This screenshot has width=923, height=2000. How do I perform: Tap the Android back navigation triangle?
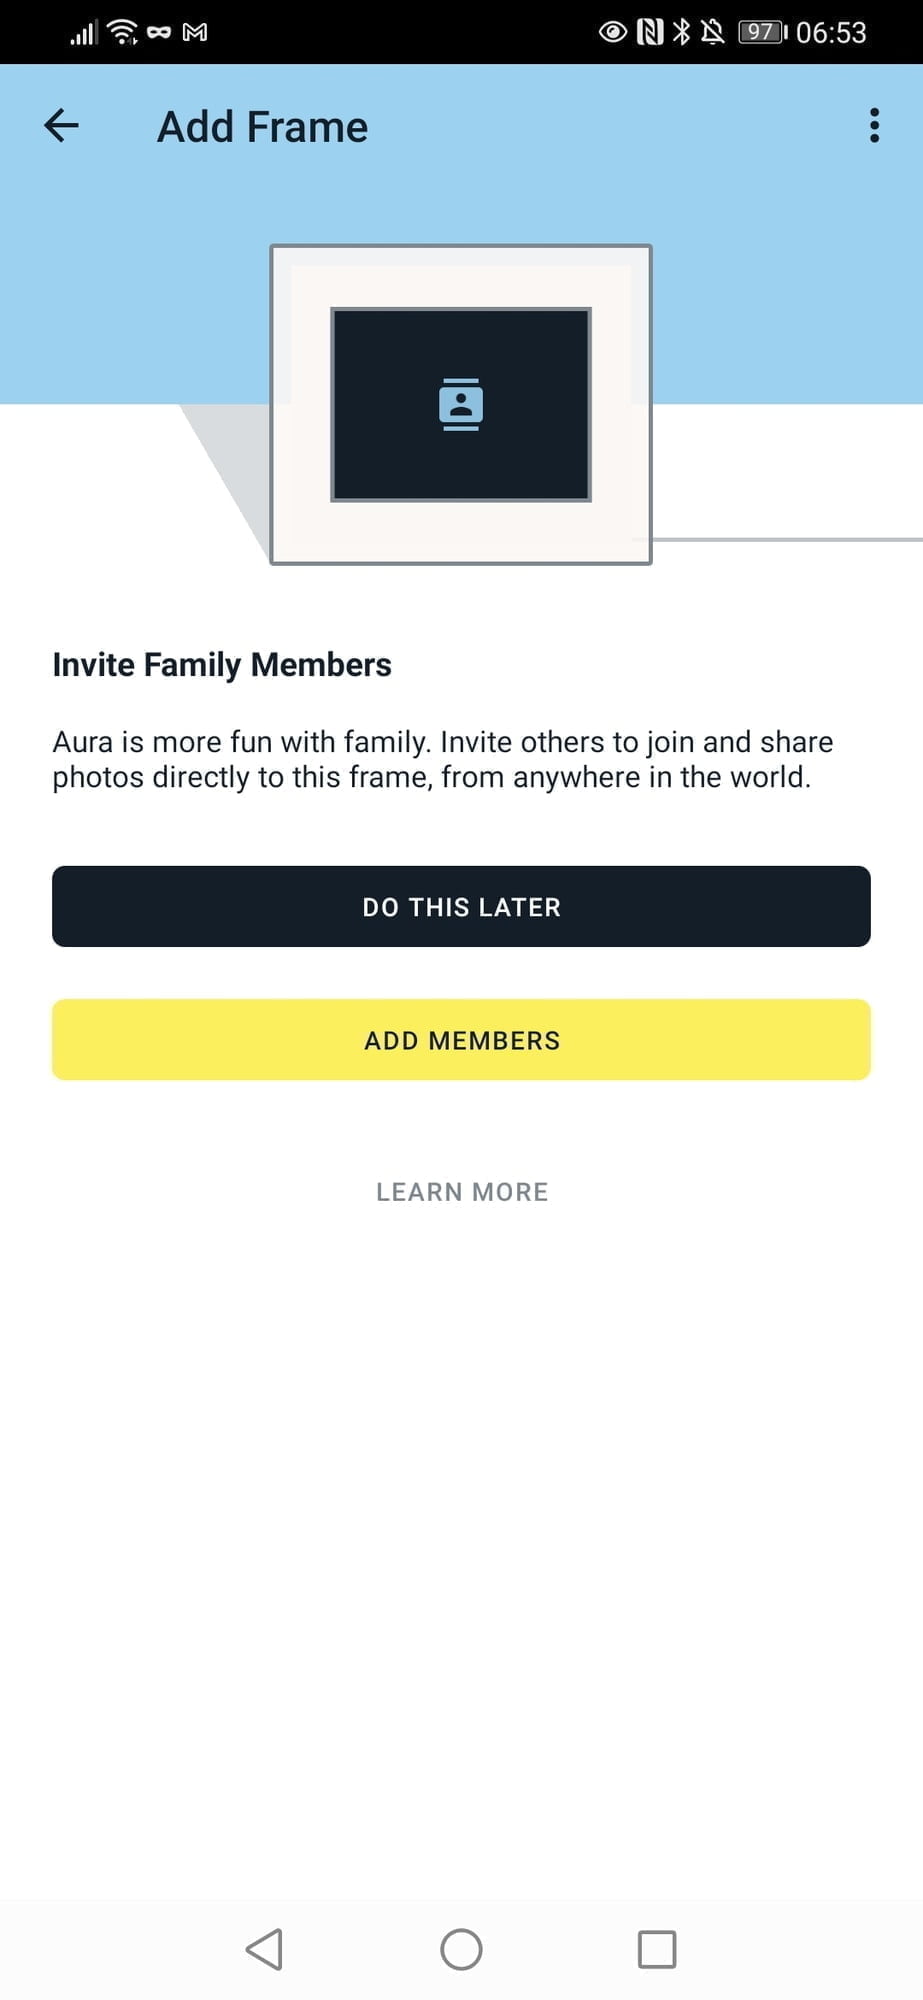coord(265,1949)
